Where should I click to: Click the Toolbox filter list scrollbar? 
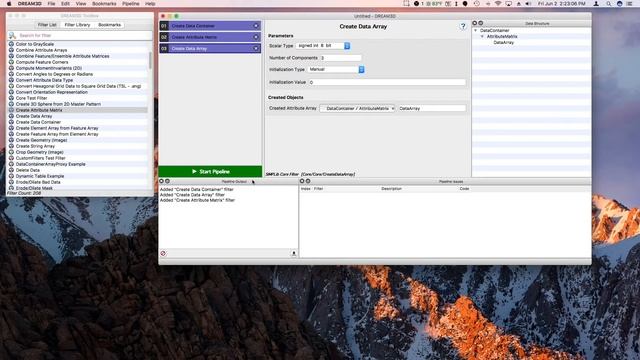coord(150,61)
